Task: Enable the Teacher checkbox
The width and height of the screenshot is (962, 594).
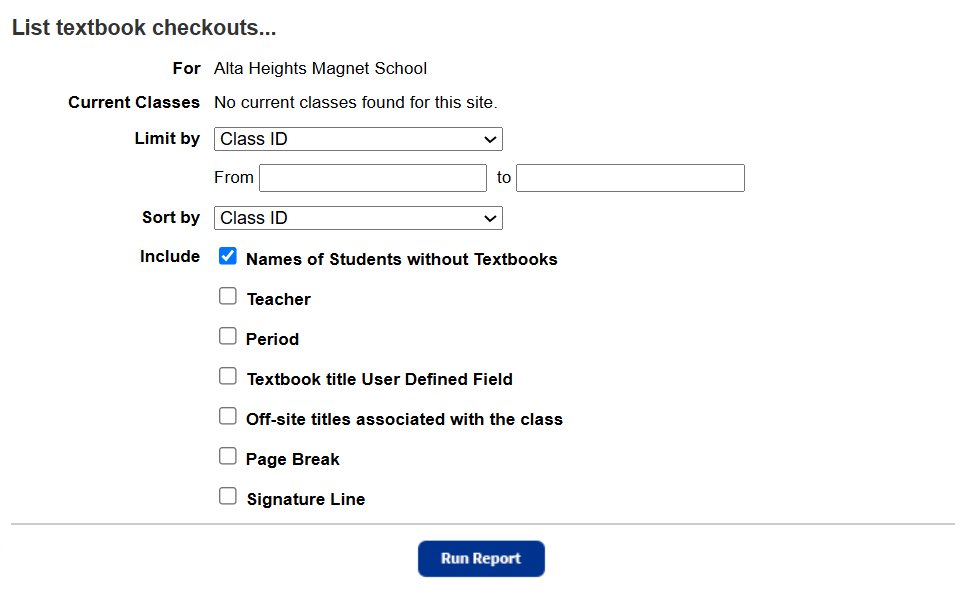Action: click(x=228, y=297)
